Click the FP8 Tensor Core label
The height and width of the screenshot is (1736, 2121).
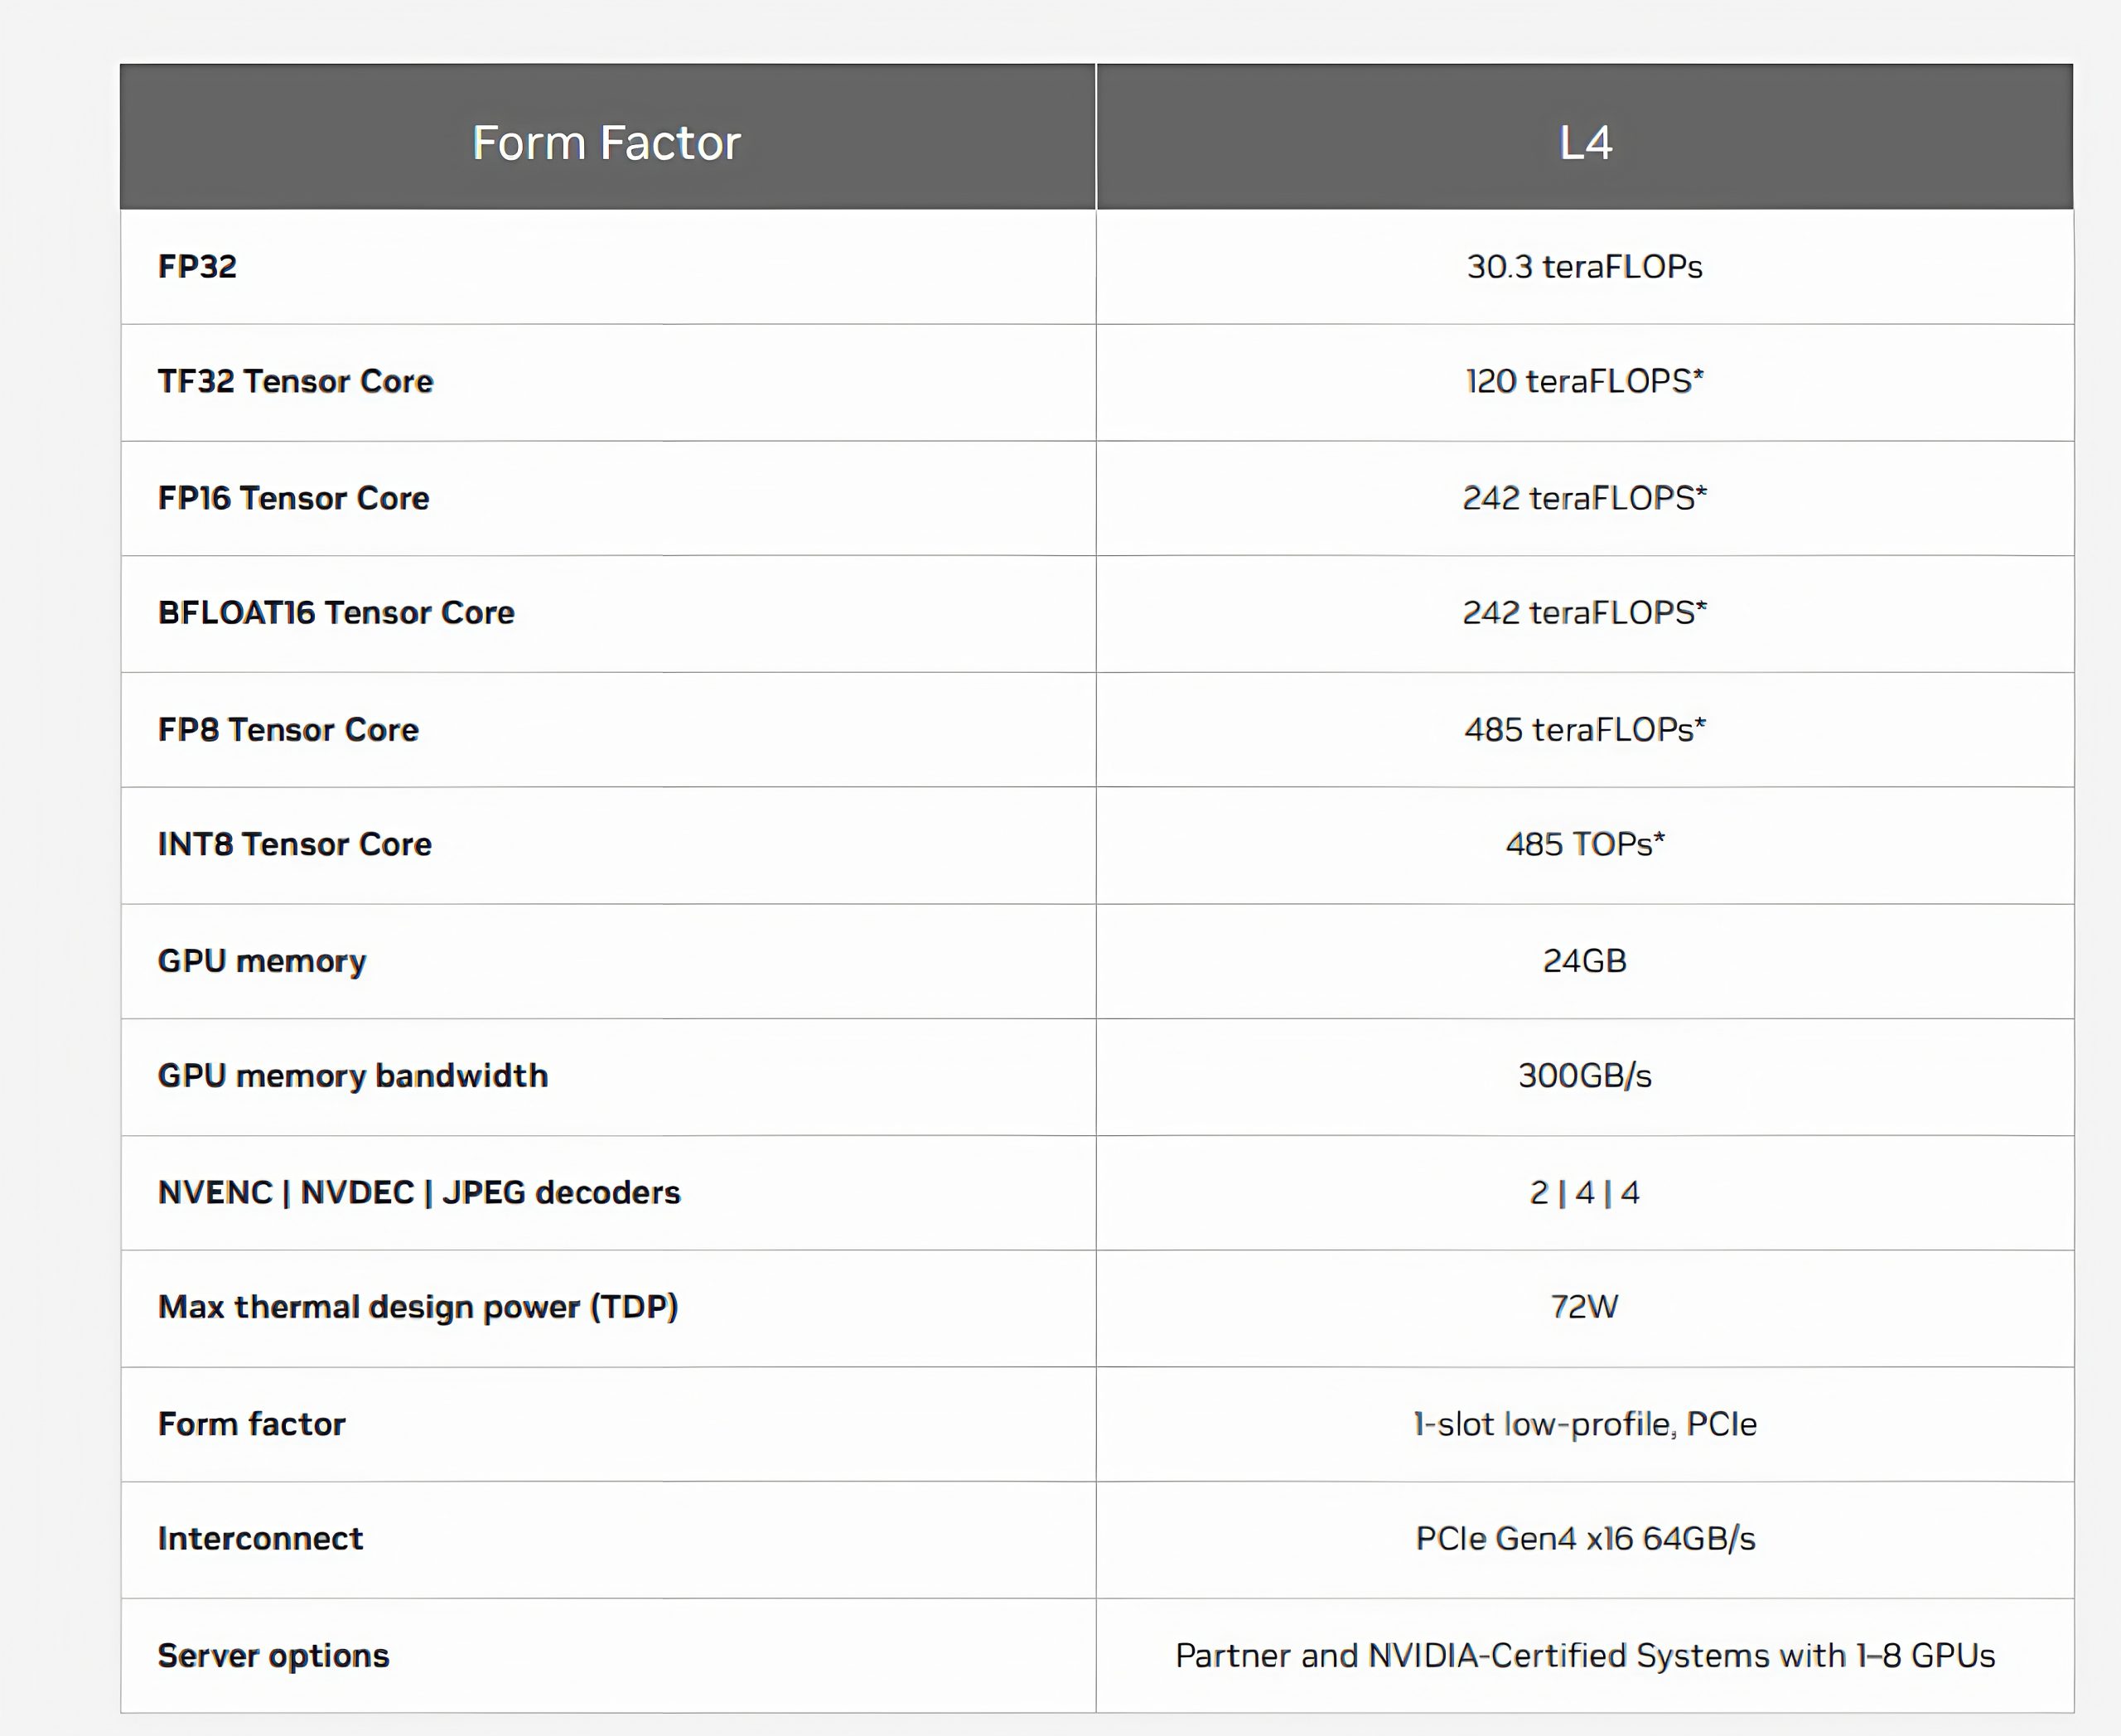[288, 730]
